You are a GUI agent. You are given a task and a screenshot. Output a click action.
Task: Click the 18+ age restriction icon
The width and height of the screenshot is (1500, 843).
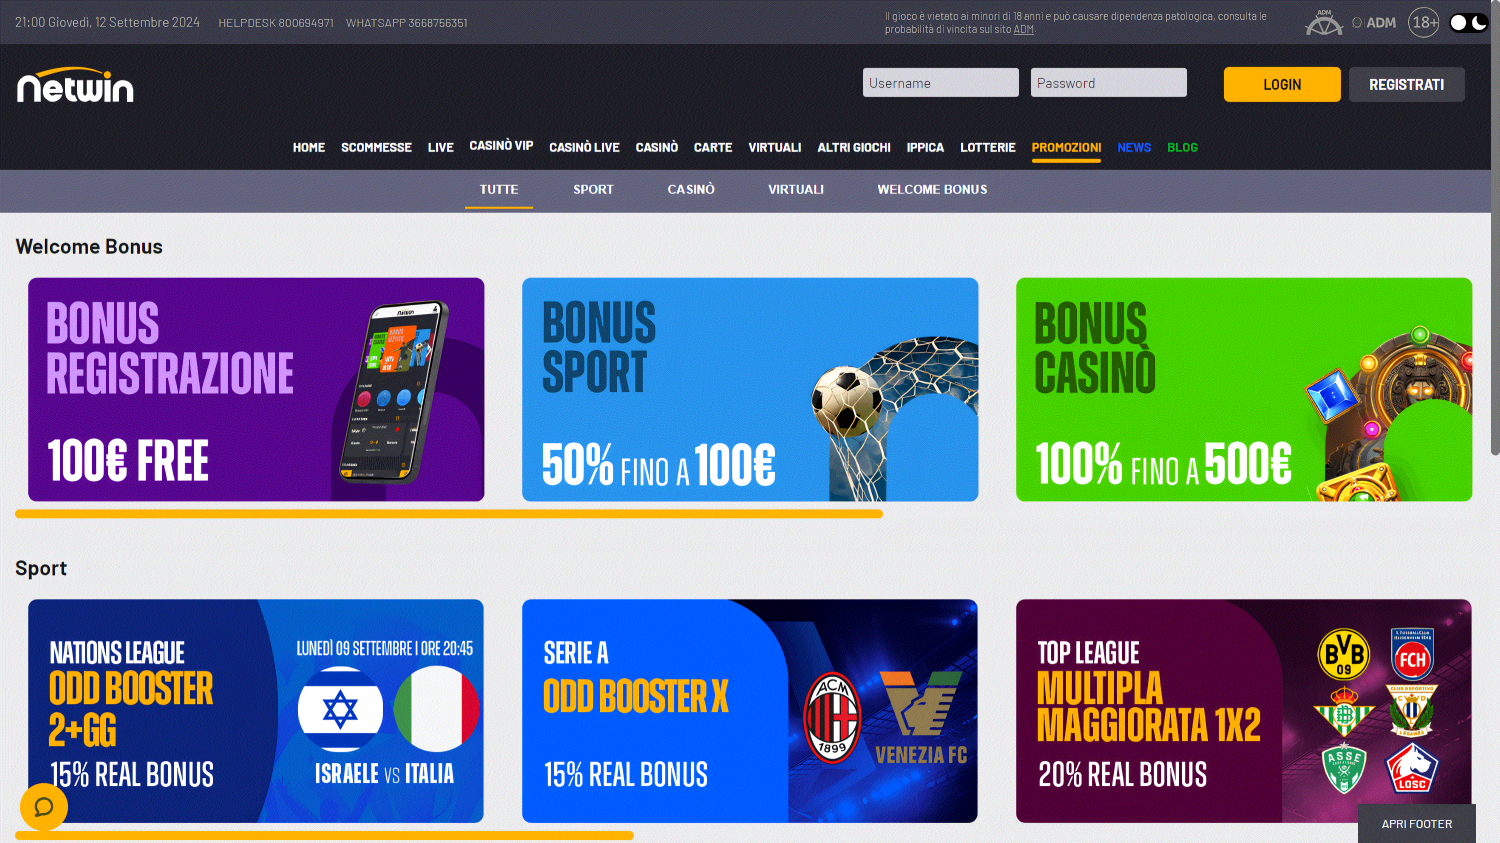(x=1424, y=22)
